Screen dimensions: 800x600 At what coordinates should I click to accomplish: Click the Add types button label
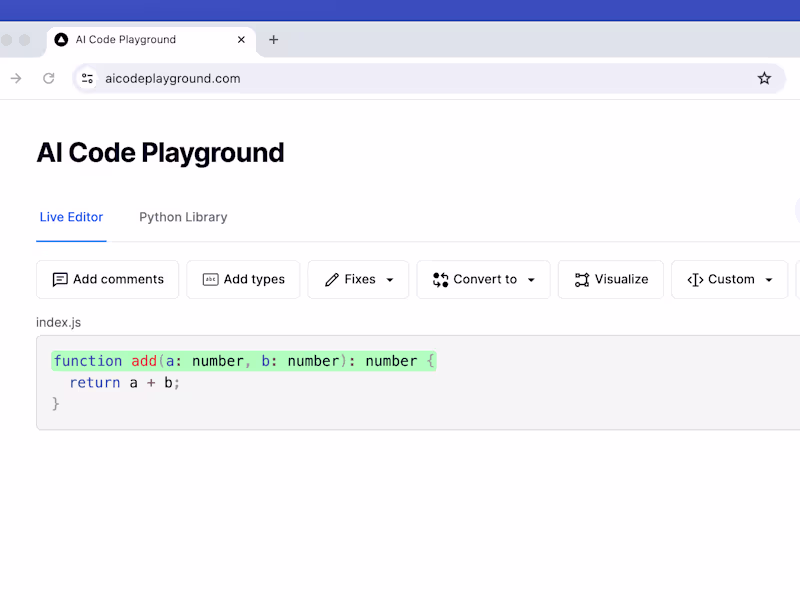(x=254, y=280)
